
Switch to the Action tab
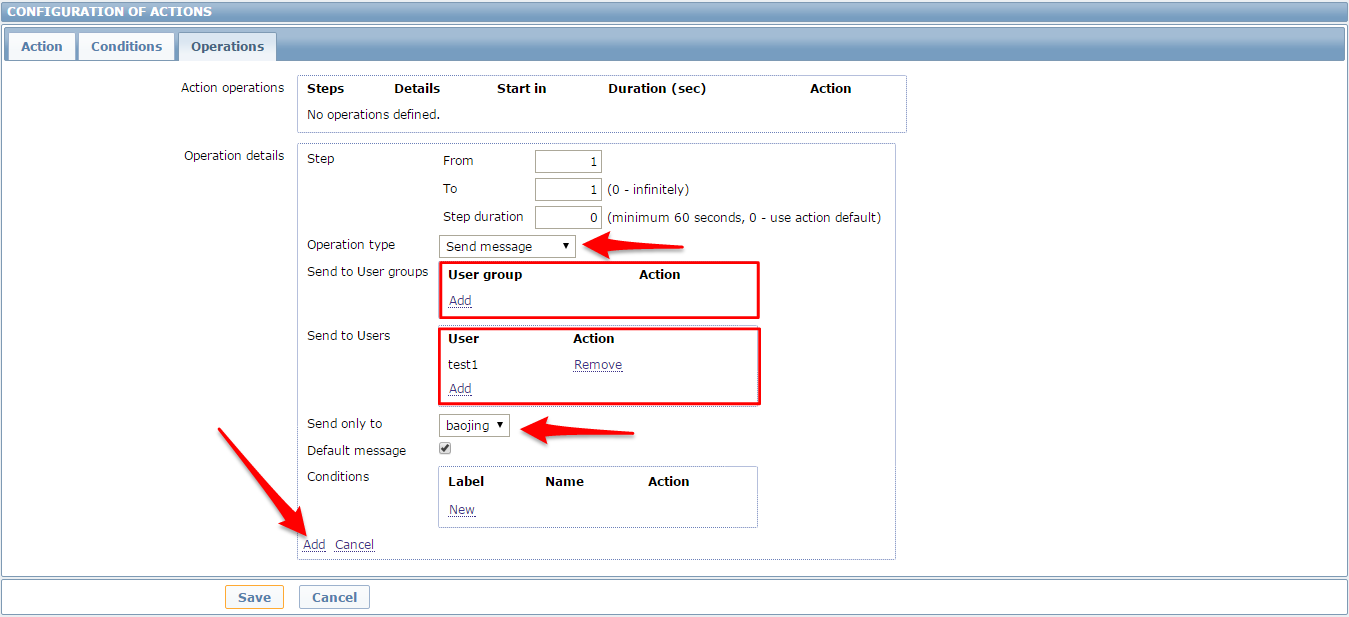[42, 47]
